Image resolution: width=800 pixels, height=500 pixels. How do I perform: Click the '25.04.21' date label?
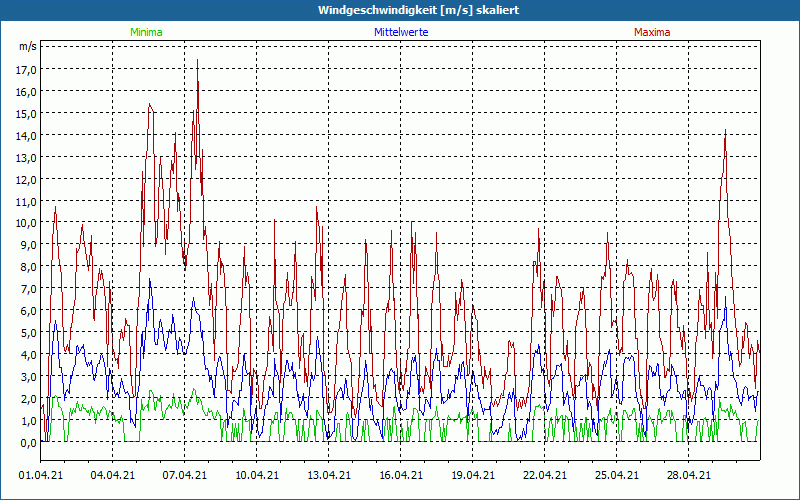(616, 475)
